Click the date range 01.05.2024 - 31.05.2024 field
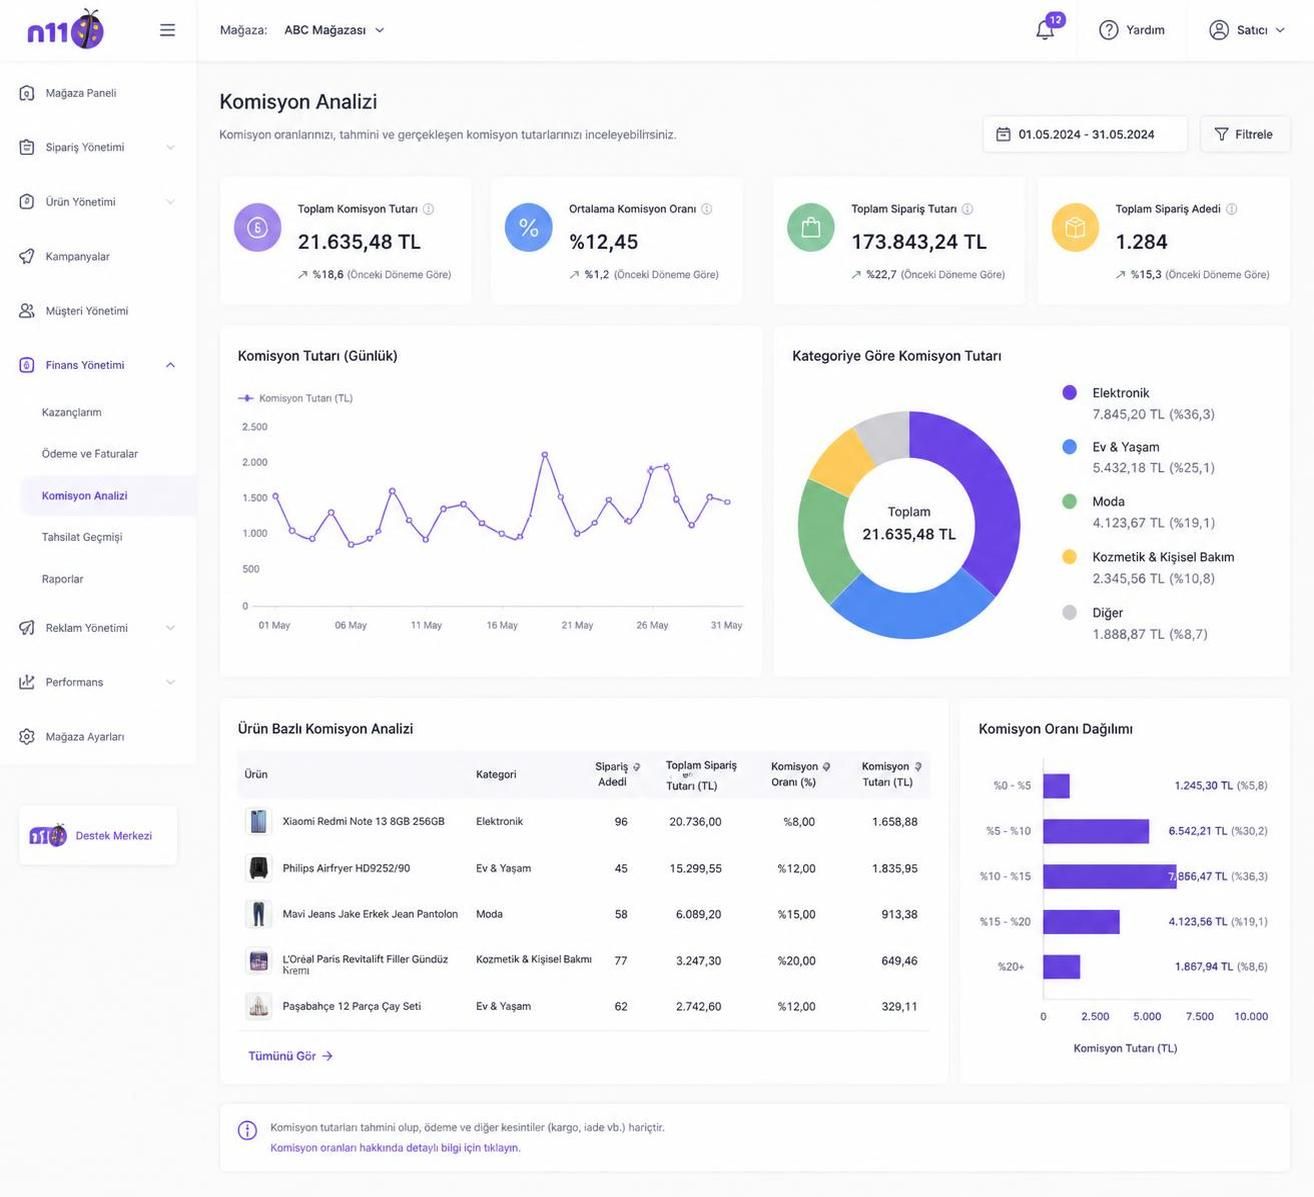 tap(1085, 134)
